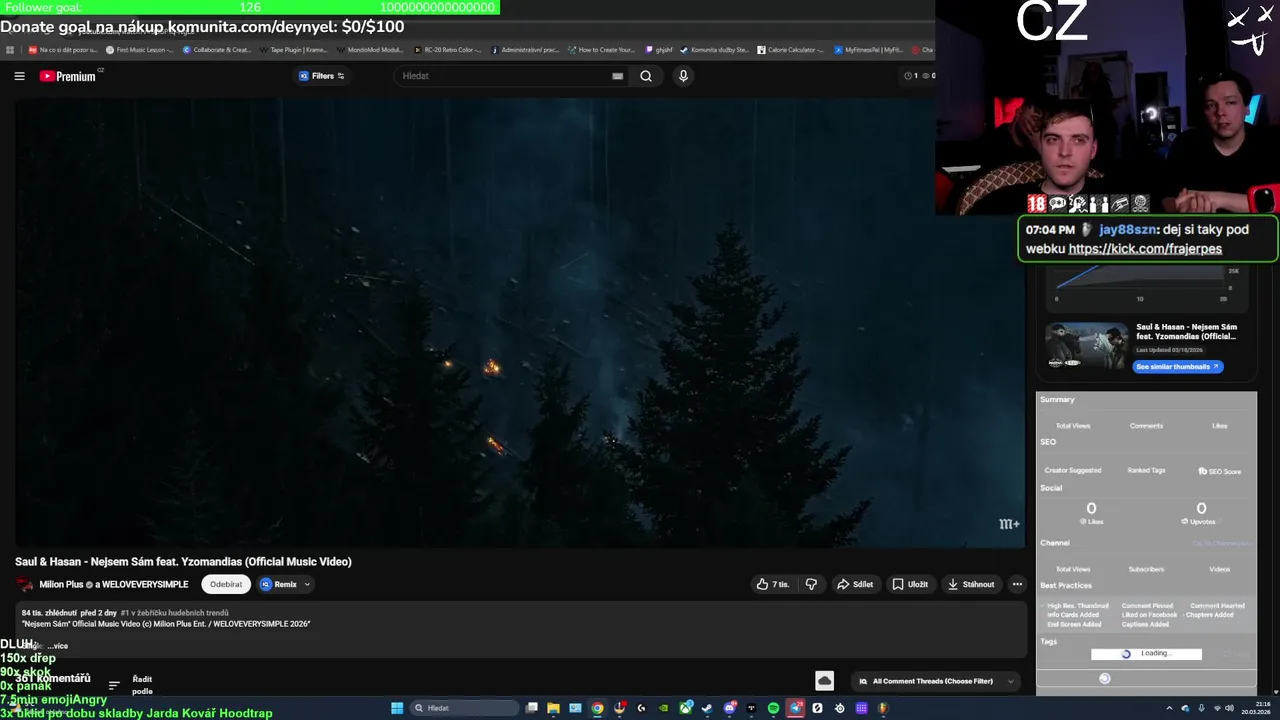Switch to Google Chrome in taskbar
Screen dimensions: 1280x720
597,708
